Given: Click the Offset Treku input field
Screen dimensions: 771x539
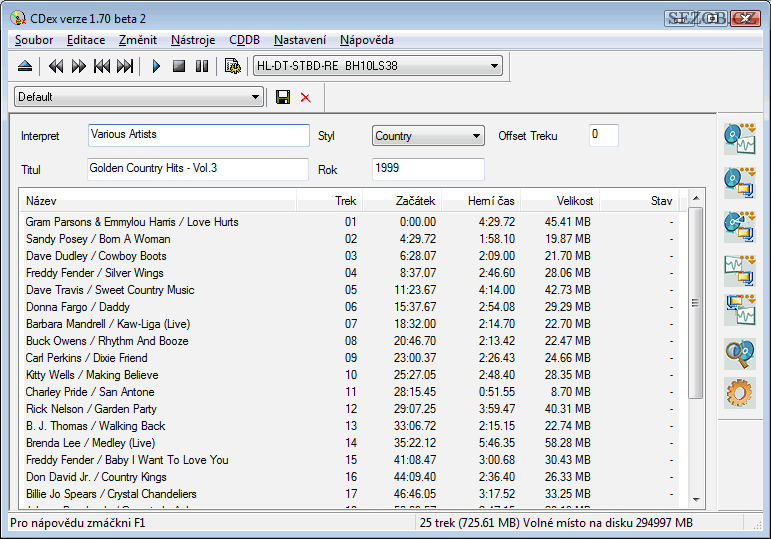Looking at the screenshot, I should 603,135.
